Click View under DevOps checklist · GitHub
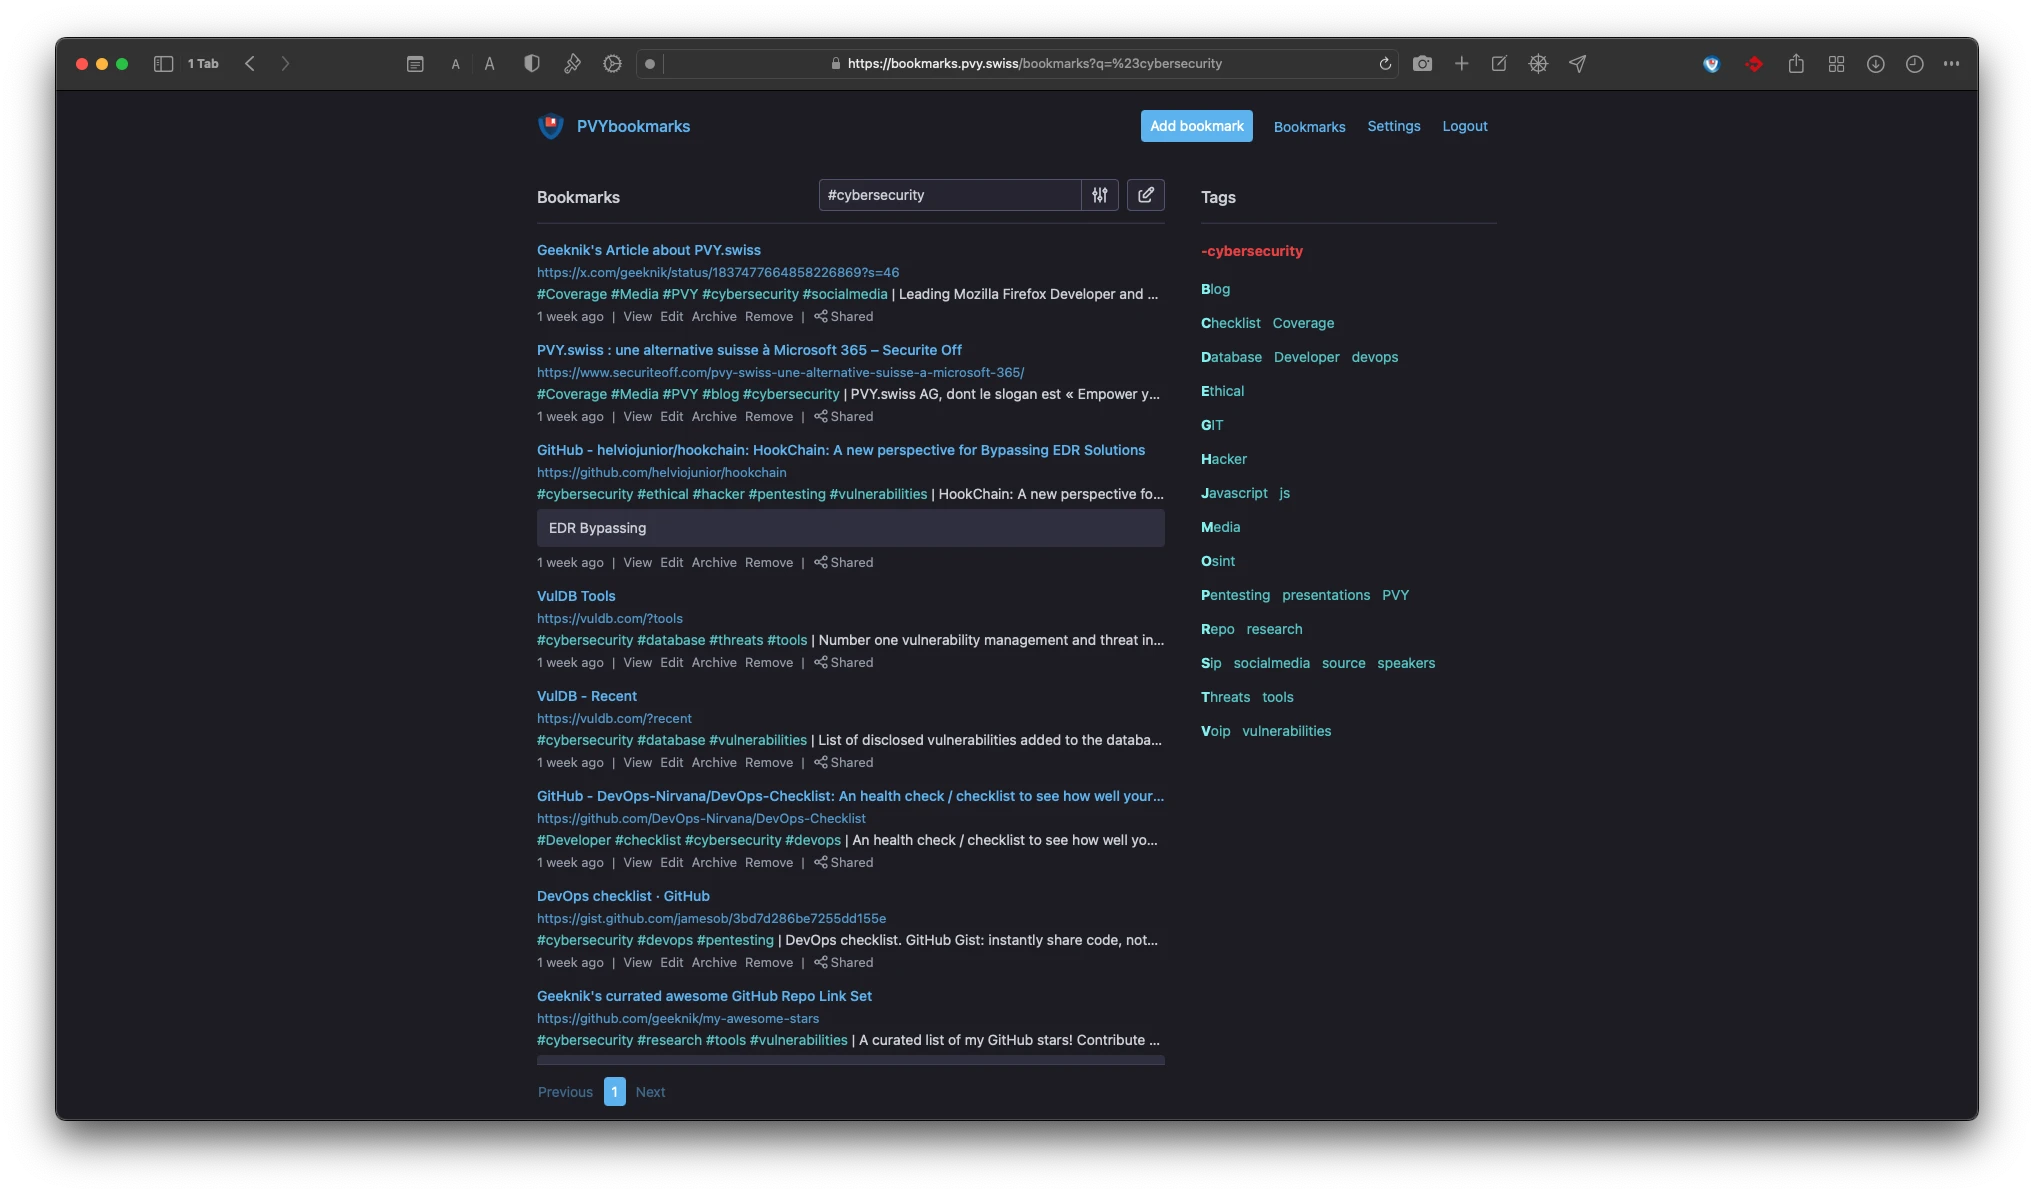The width and height of the screenshot is (2034, 1194). 637,962
